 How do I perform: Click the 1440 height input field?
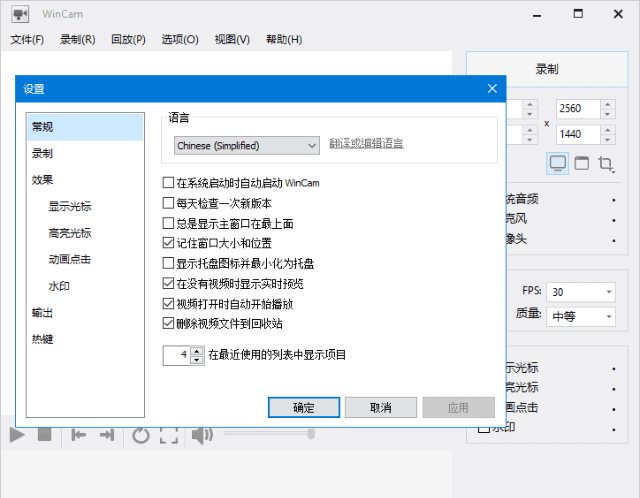click(578, 135)
